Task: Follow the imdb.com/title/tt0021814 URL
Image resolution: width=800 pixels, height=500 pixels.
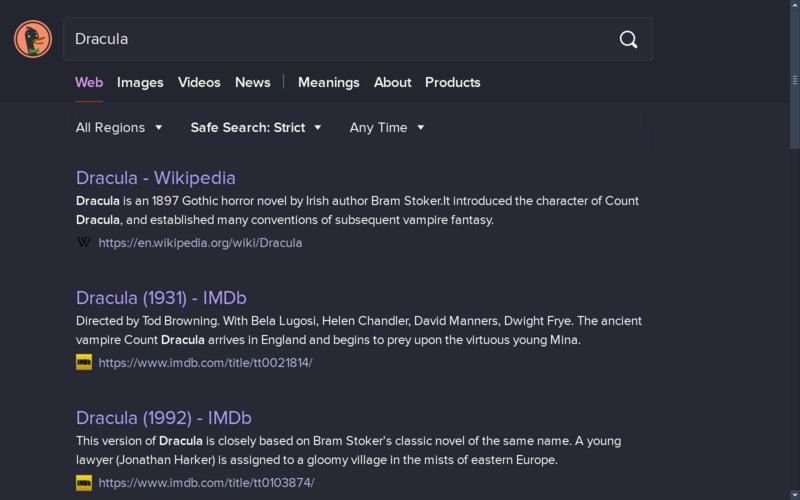Action: click(x=205, y=363)
